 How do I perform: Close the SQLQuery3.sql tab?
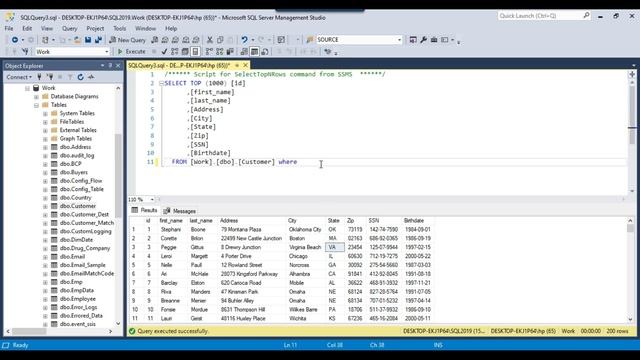point(246,65)
